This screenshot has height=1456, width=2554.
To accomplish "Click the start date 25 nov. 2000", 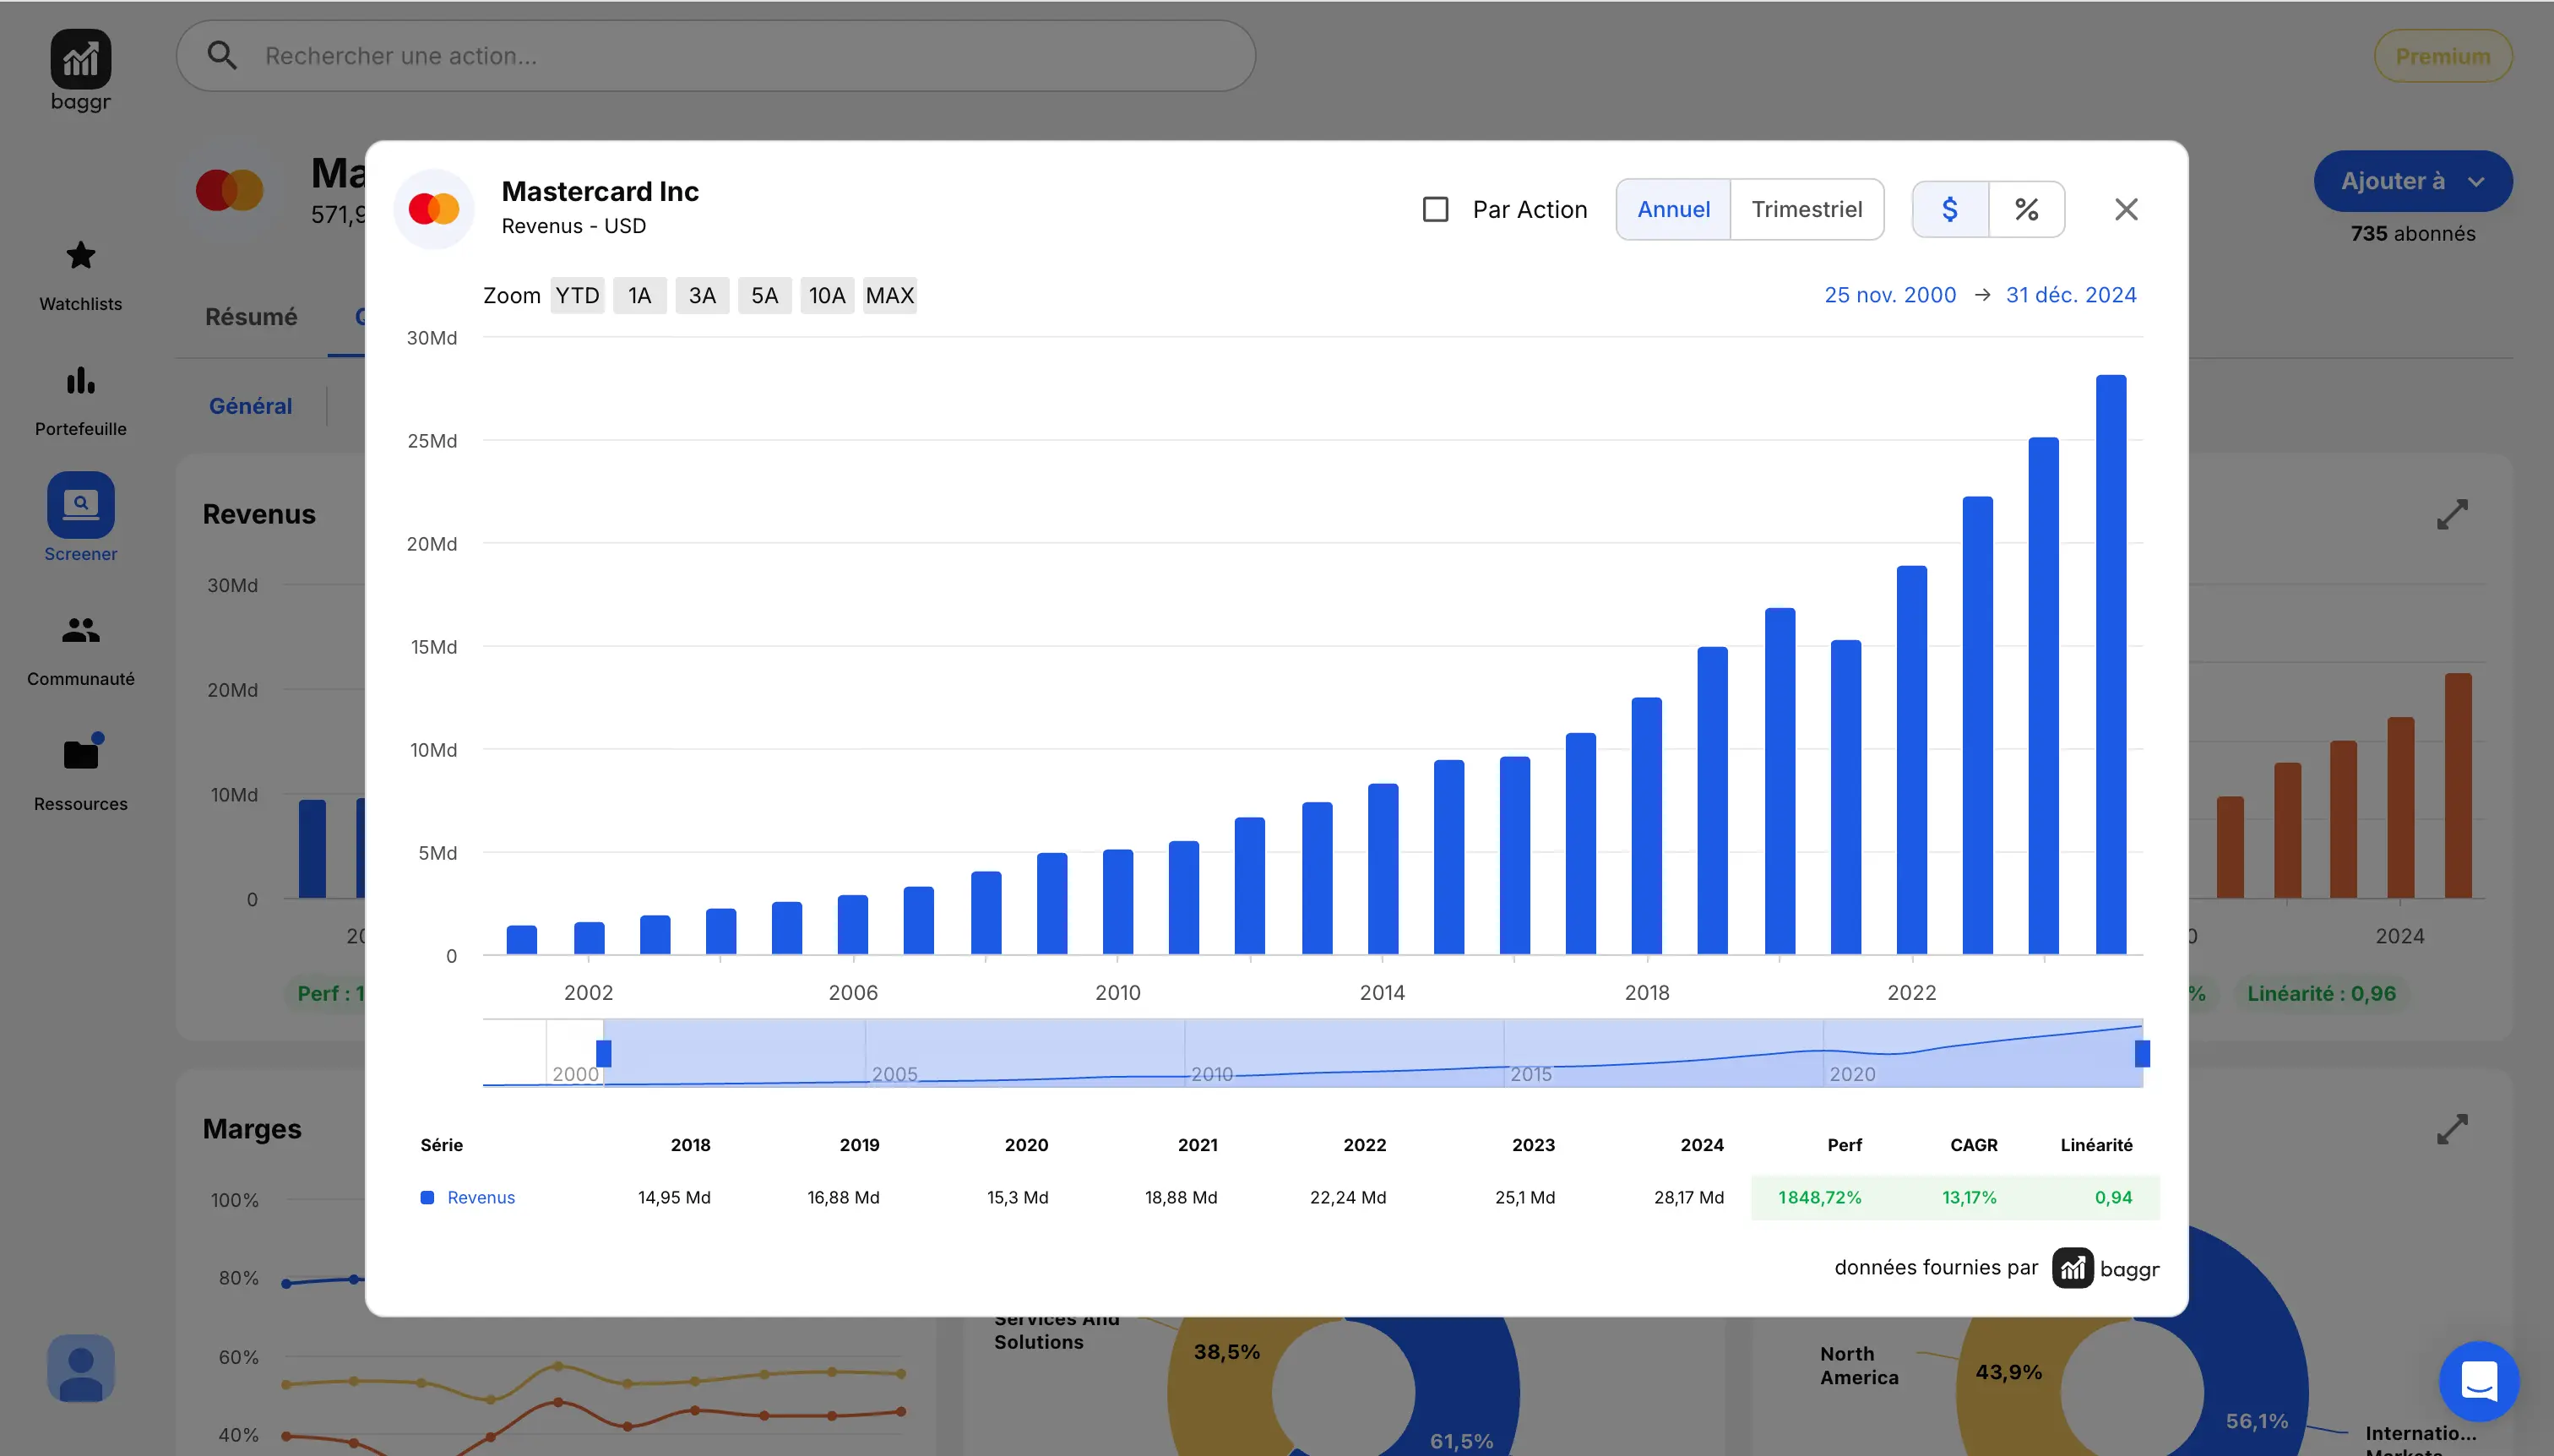I will (x=1889, y=295).
